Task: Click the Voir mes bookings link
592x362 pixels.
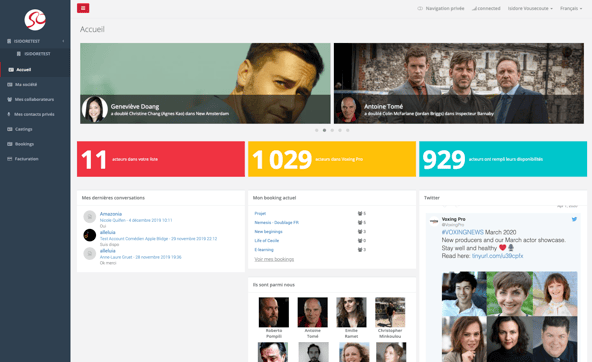Action: (x=274, y=259)
